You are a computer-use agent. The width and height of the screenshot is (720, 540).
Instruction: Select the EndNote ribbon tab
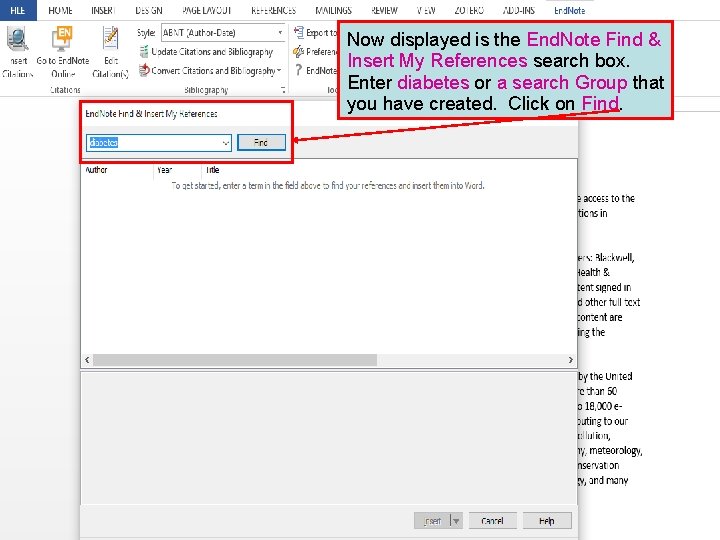(x=569, y=10)
